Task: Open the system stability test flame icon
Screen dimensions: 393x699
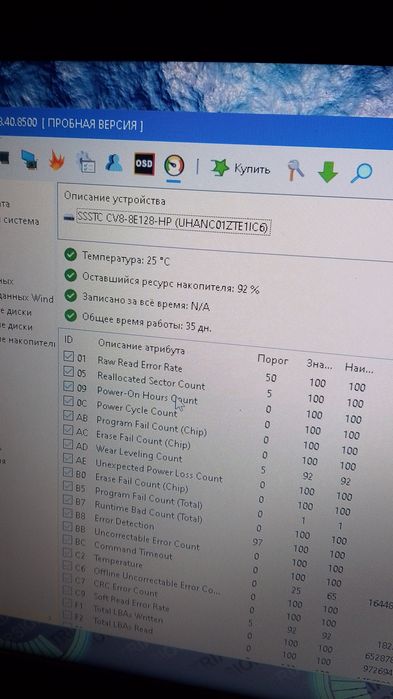Action: pyautogui.click(x=57, y=161)
